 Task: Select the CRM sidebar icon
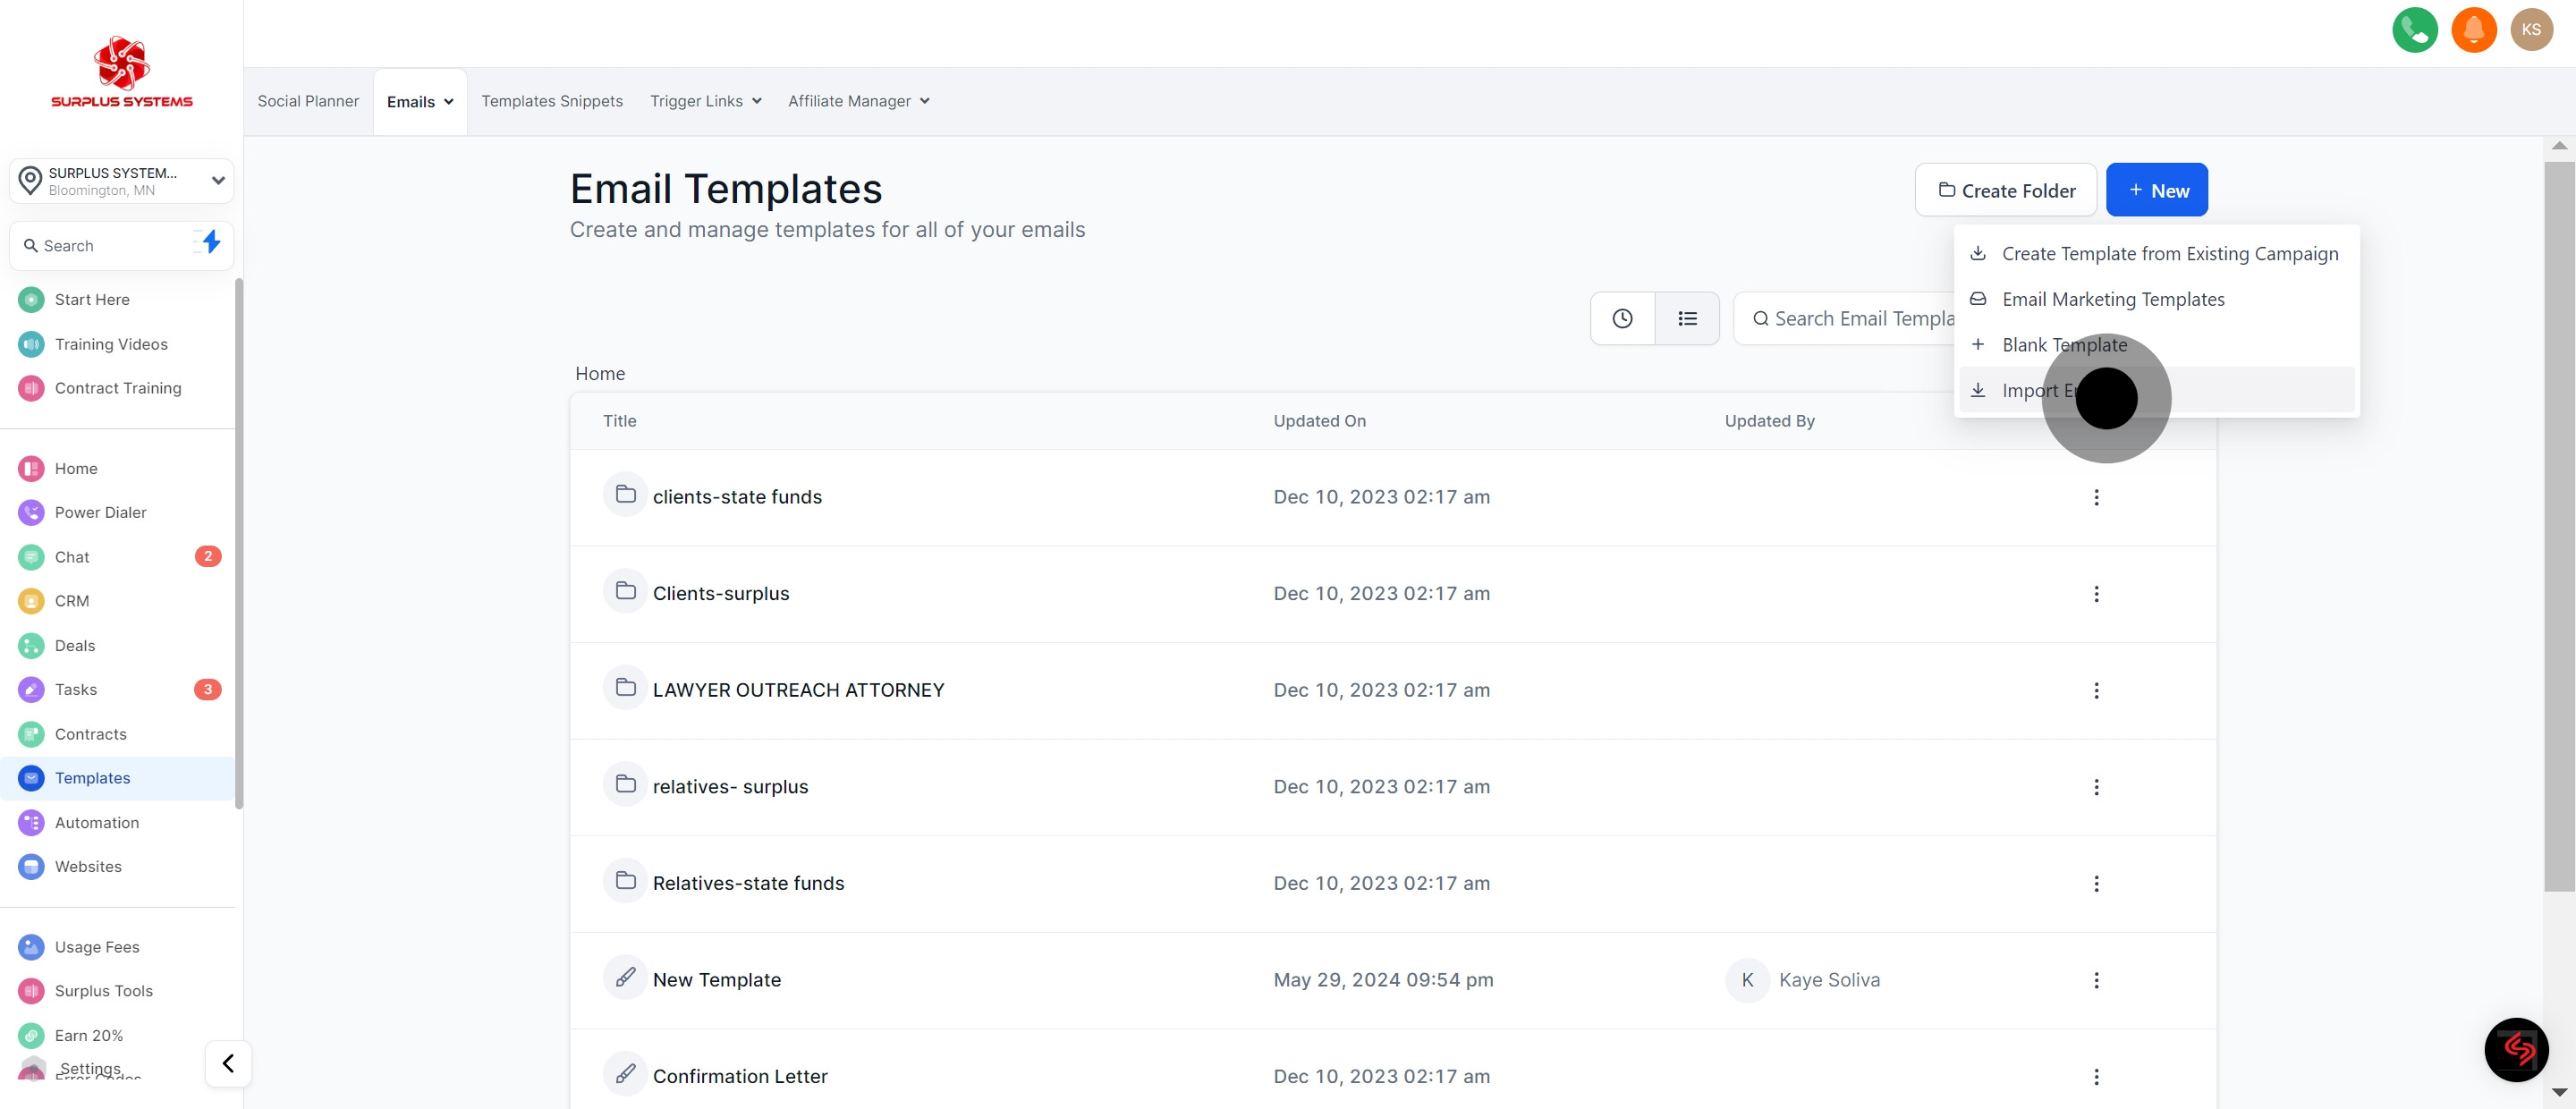pyautogui.click(x=30, y=601)
